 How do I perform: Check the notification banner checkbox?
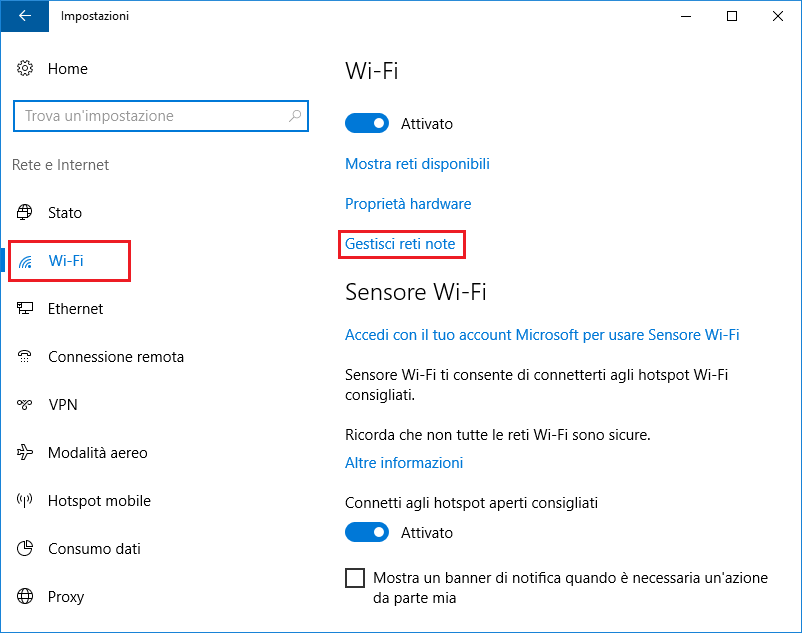(x=355, y=578)
